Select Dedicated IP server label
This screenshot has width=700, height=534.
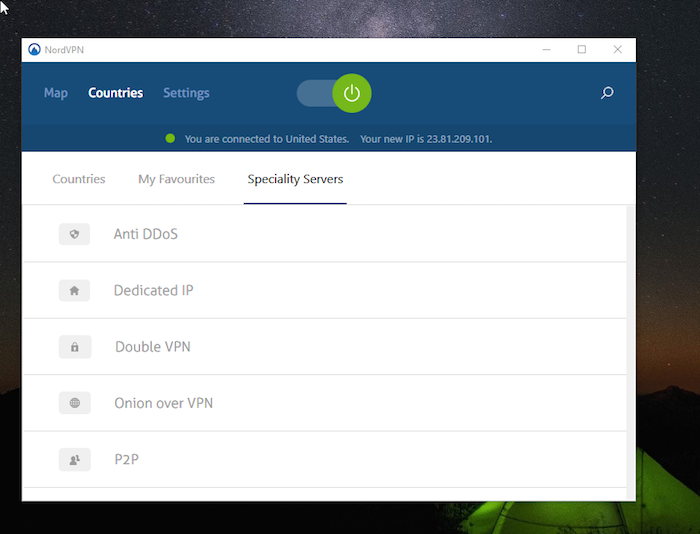154,291
